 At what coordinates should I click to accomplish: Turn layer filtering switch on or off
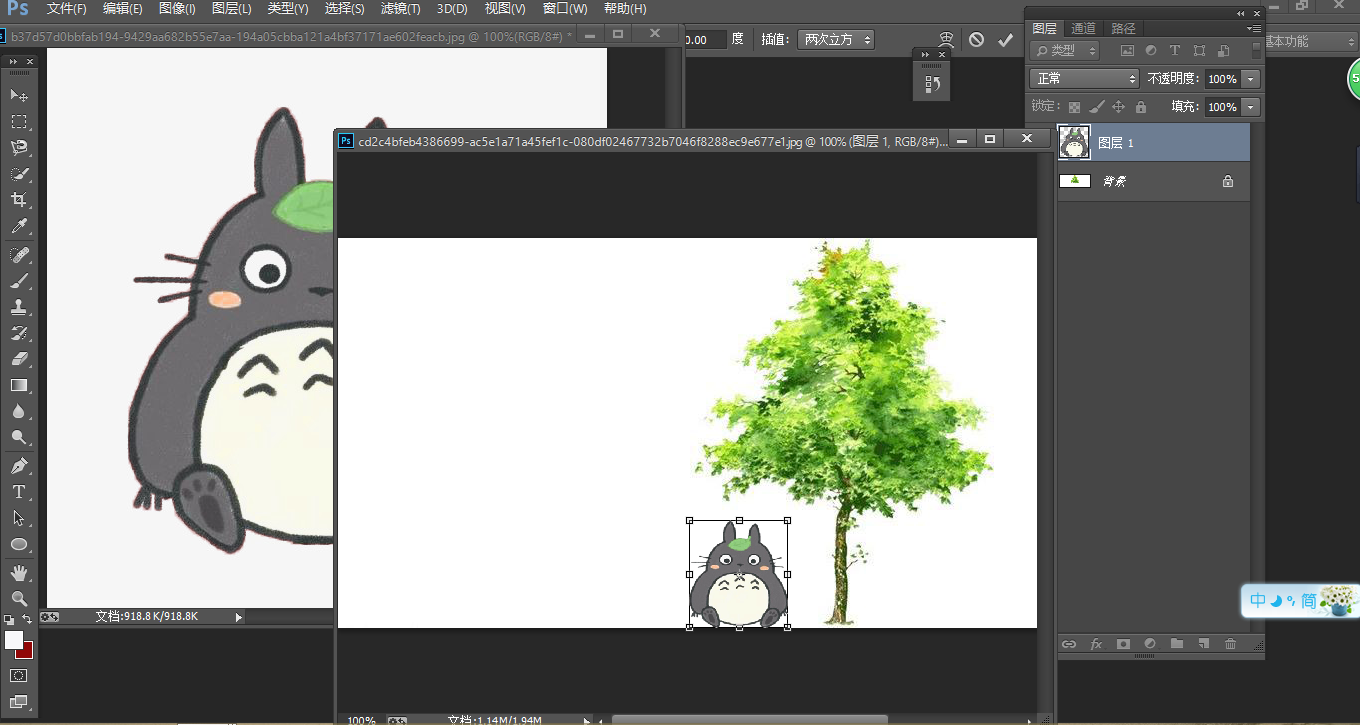tap(1256, 50)
